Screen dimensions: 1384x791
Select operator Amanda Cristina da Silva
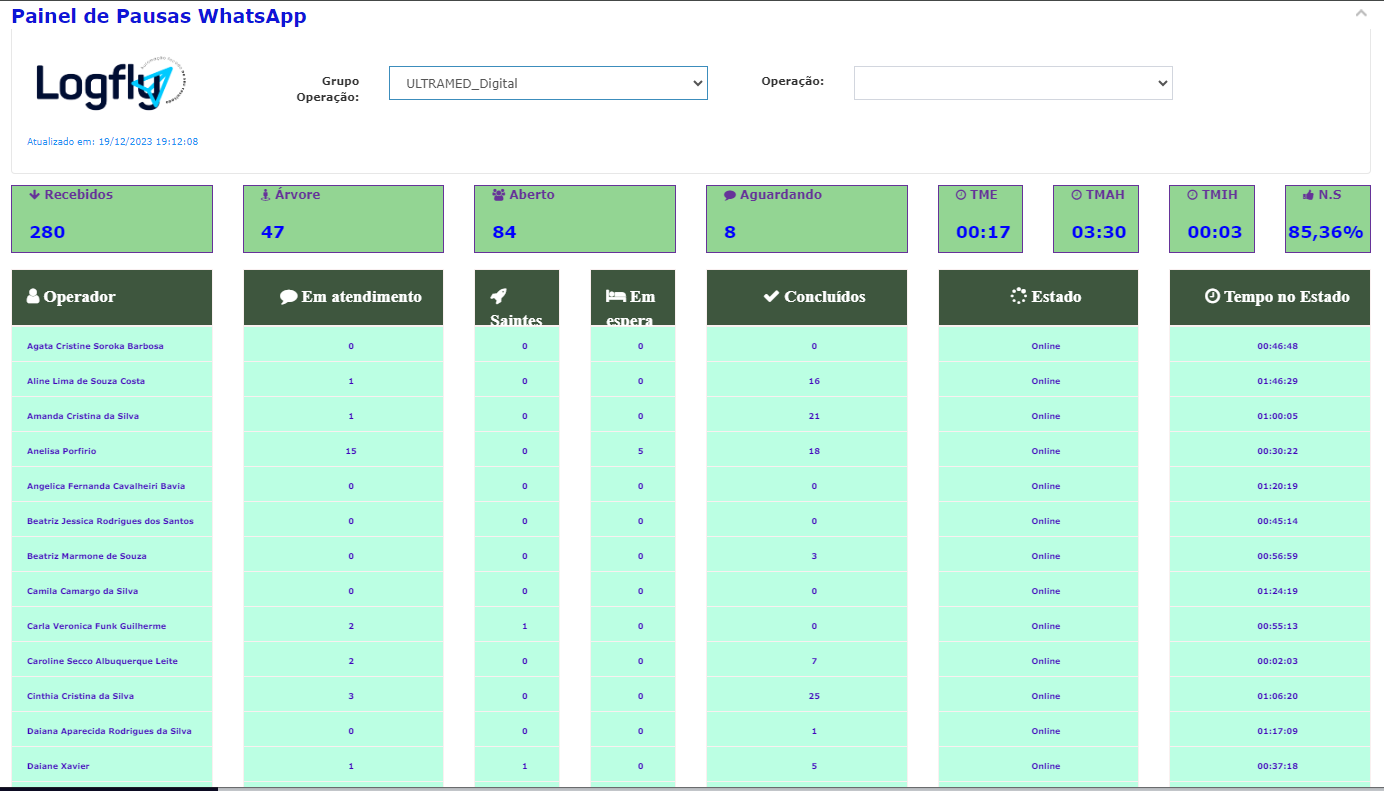pos(83,416)
